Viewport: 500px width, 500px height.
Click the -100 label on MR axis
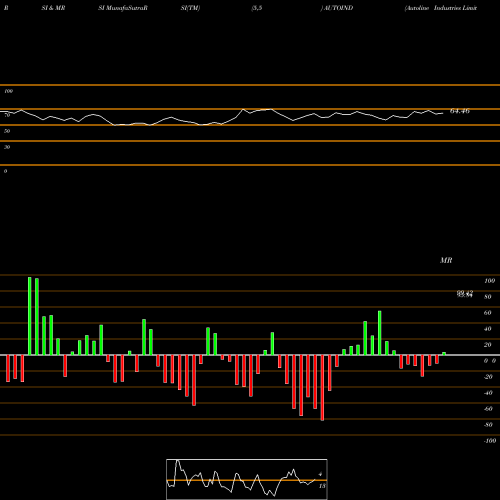coord(490,441)
